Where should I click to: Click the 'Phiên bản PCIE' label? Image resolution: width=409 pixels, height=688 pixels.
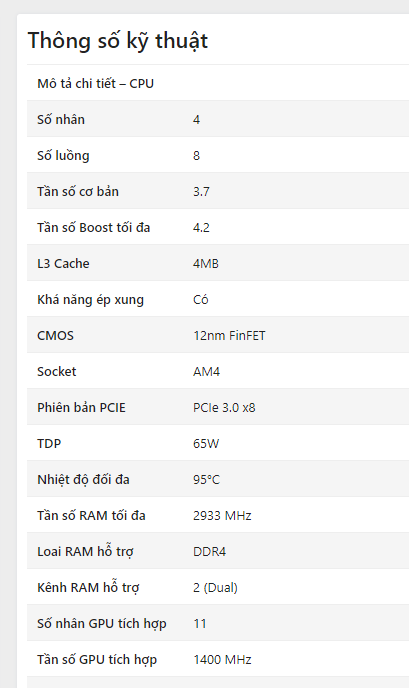click(81, 408)
